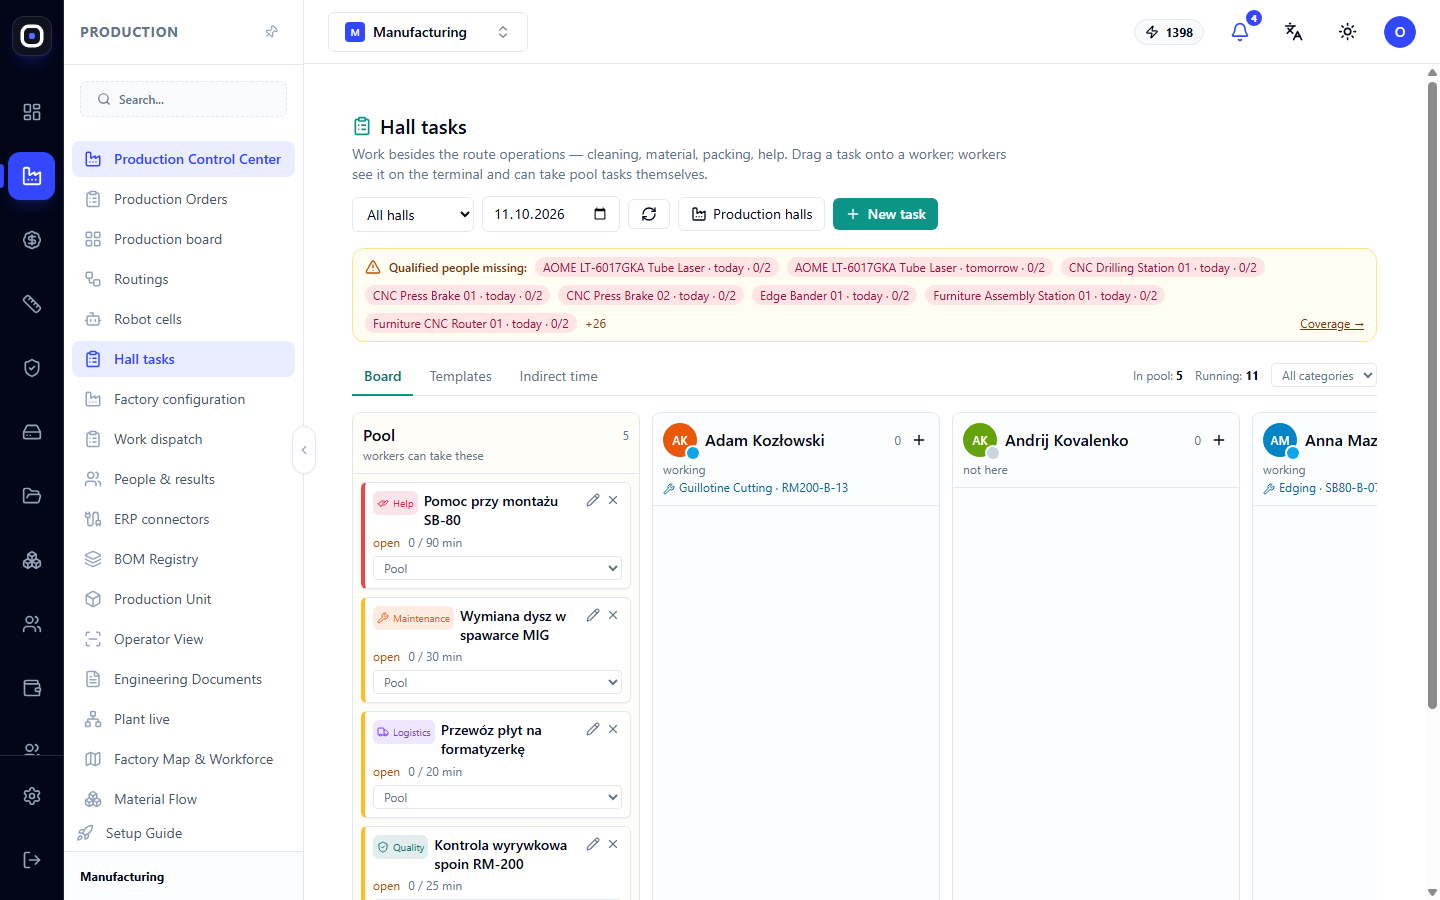Toggle light/dark theme sun icon
The width and height of the screenshot is (1440, 900).
pyautogui.click(x=1348, y=32)
